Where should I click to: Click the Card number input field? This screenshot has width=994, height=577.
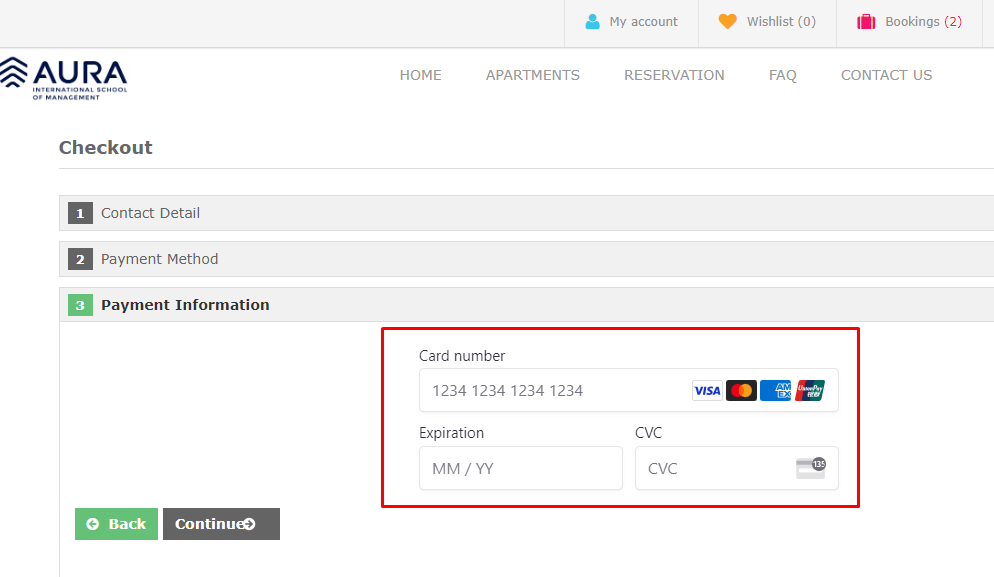(550, 390)
